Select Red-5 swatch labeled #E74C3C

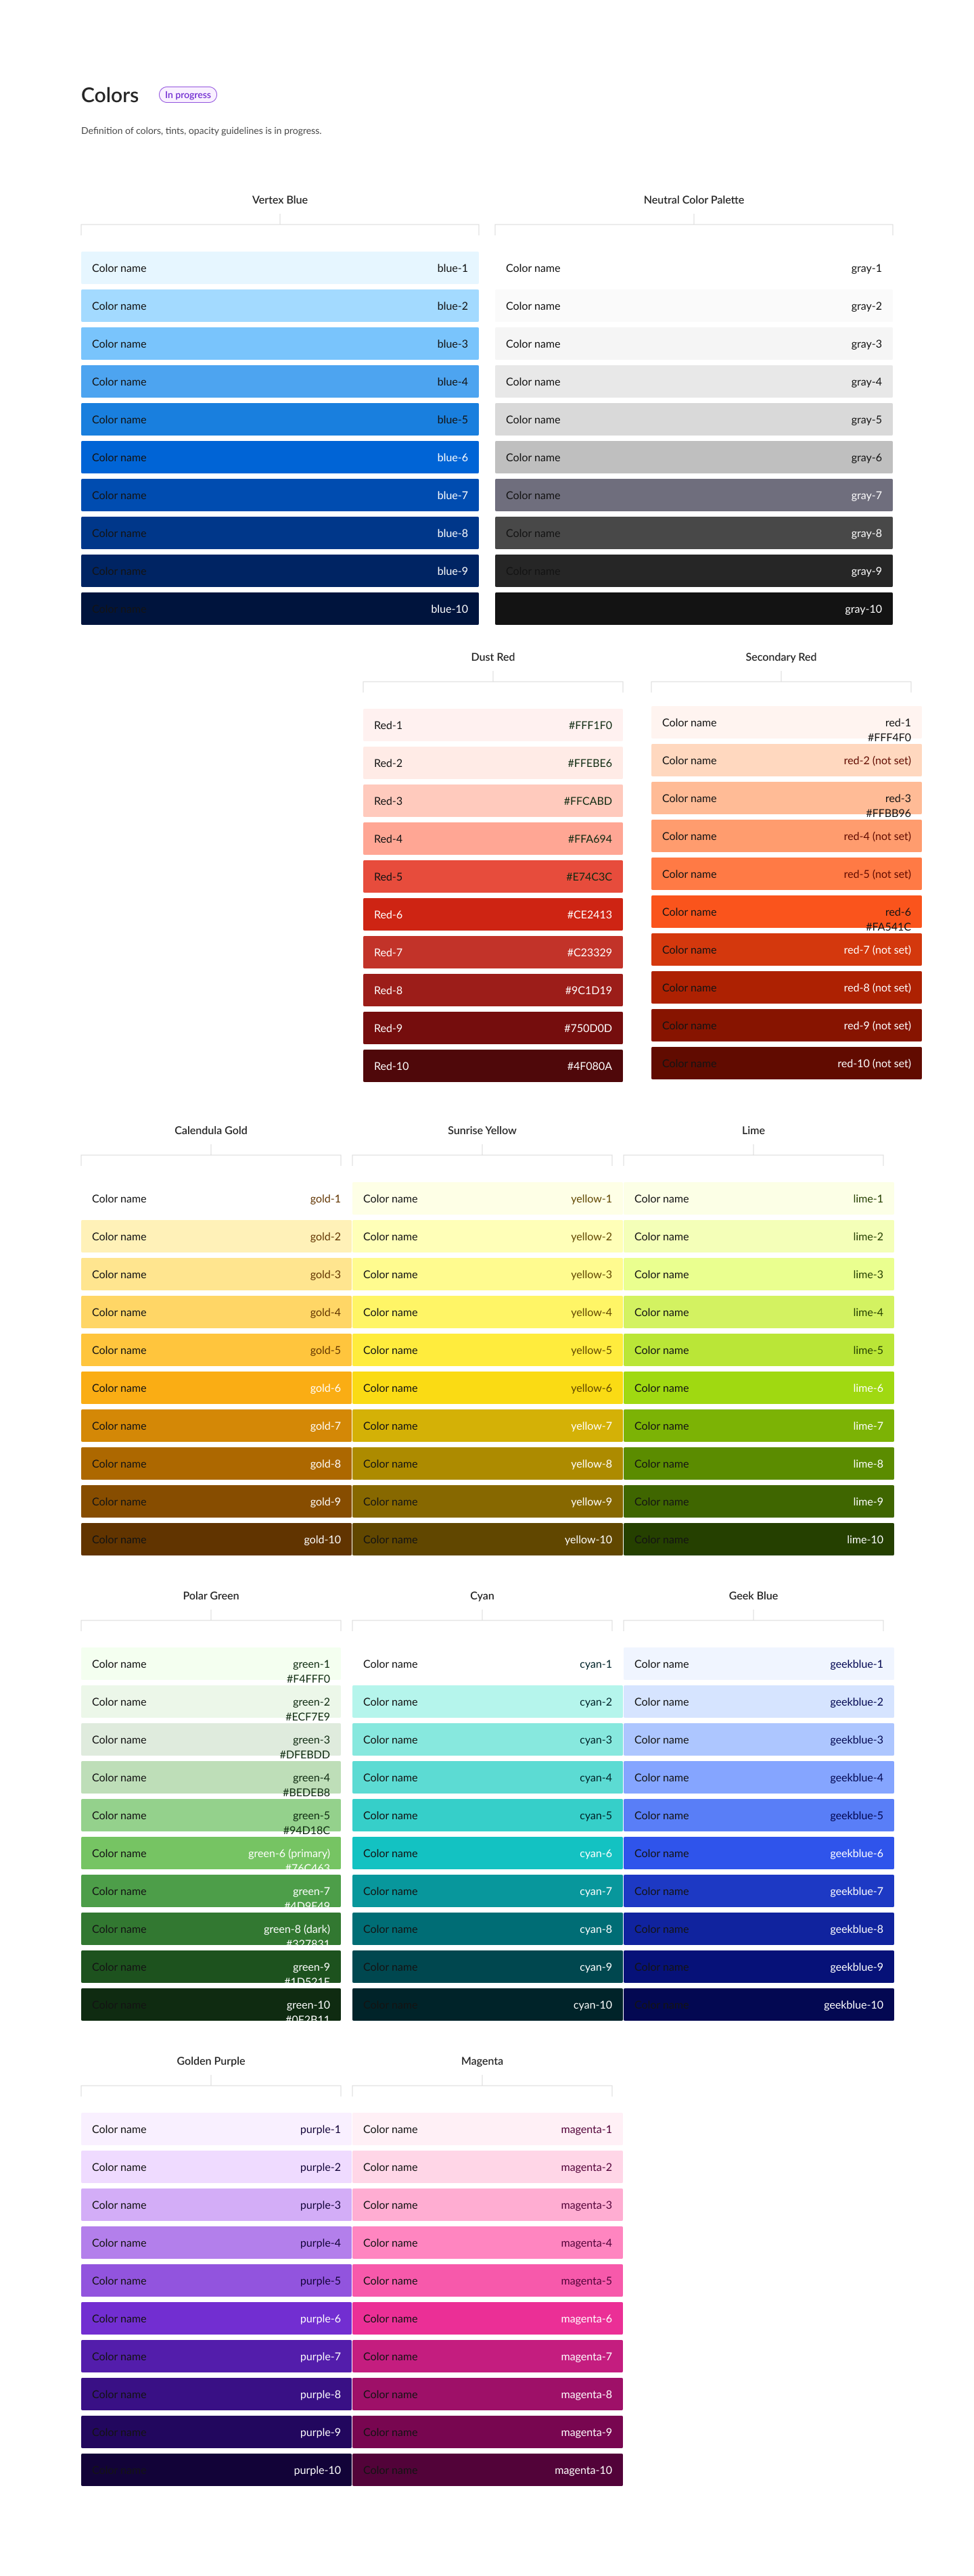(x=493, y=876)
